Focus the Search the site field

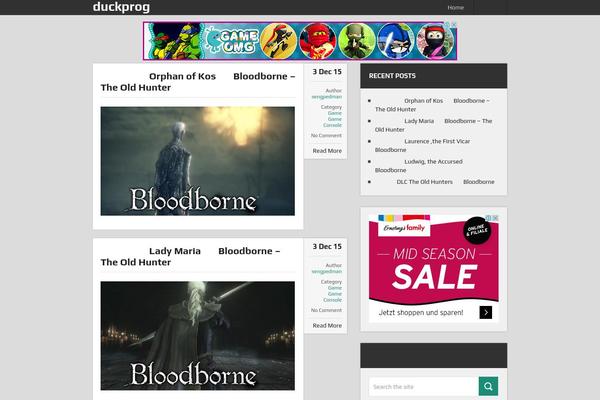tap(424, 387)
